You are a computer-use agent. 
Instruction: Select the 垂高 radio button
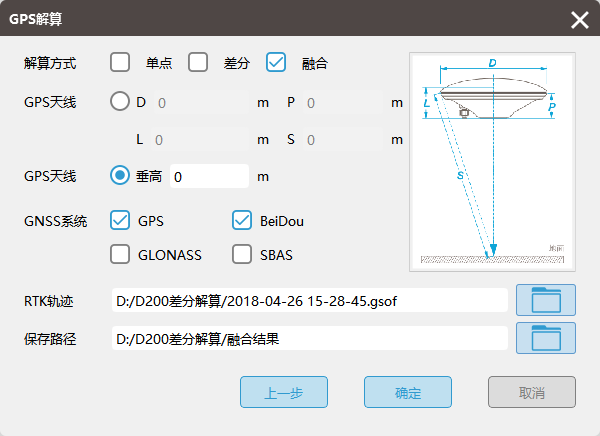click(x=120, y=176)
